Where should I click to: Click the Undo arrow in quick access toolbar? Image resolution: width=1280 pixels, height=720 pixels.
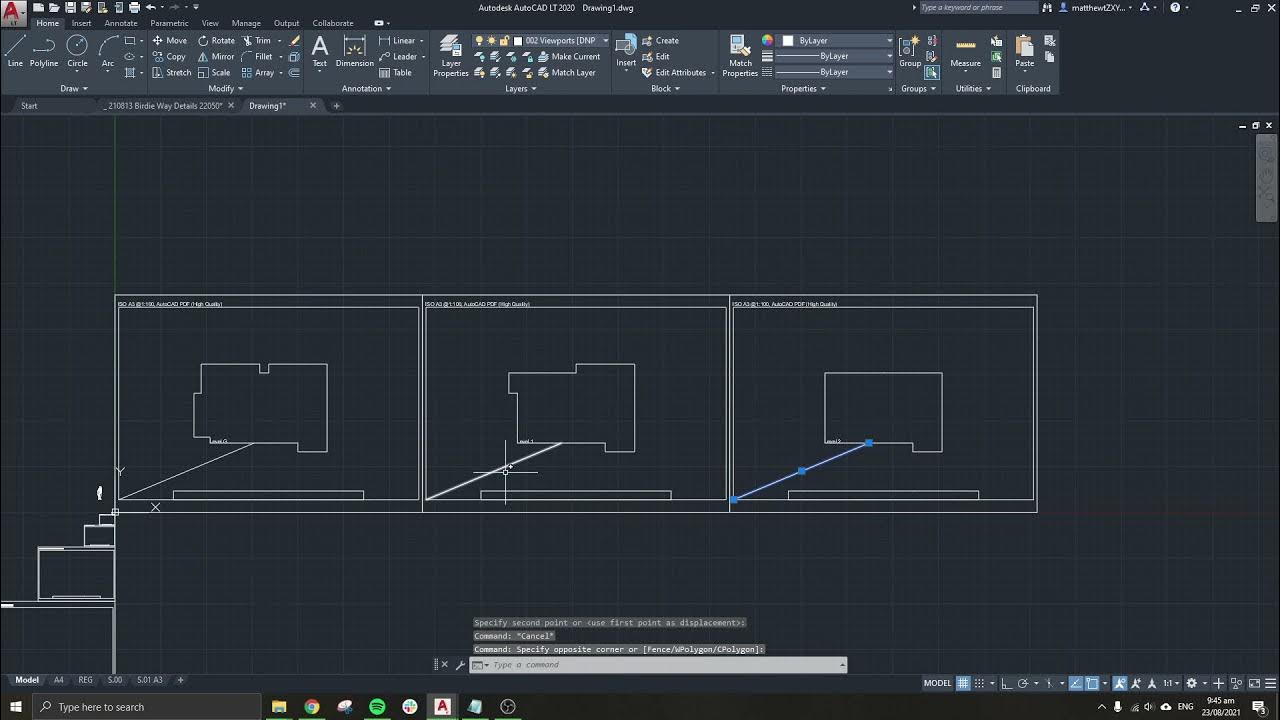pyautogui.click(x=151, y=7)
